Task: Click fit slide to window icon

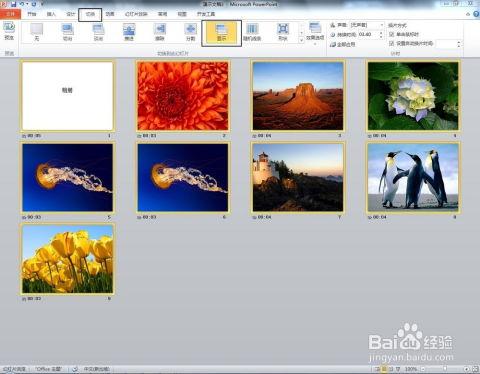Action: (x=475, y=369)
